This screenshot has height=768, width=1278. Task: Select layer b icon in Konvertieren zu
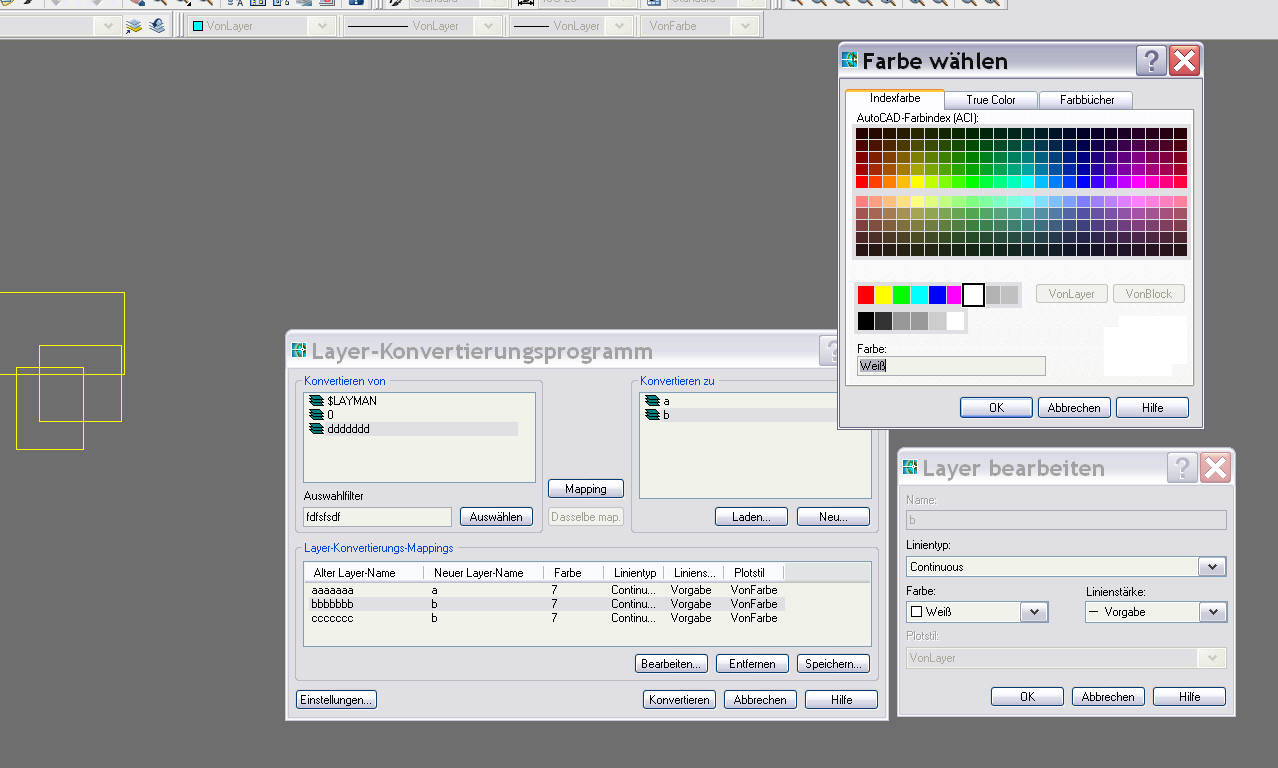pyautogui.click(x=653, y=415)
